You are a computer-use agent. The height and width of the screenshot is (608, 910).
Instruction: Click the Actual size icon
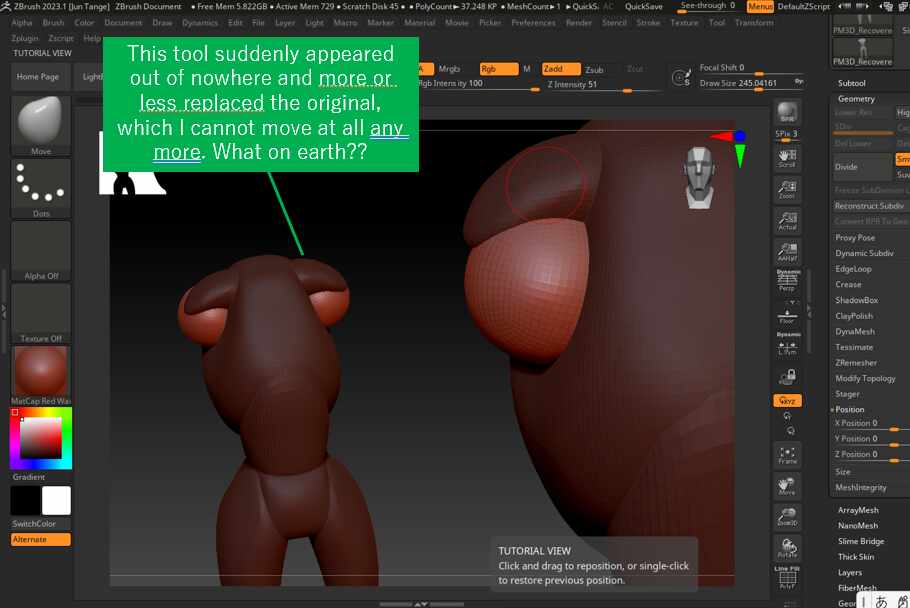coord(787,220)
